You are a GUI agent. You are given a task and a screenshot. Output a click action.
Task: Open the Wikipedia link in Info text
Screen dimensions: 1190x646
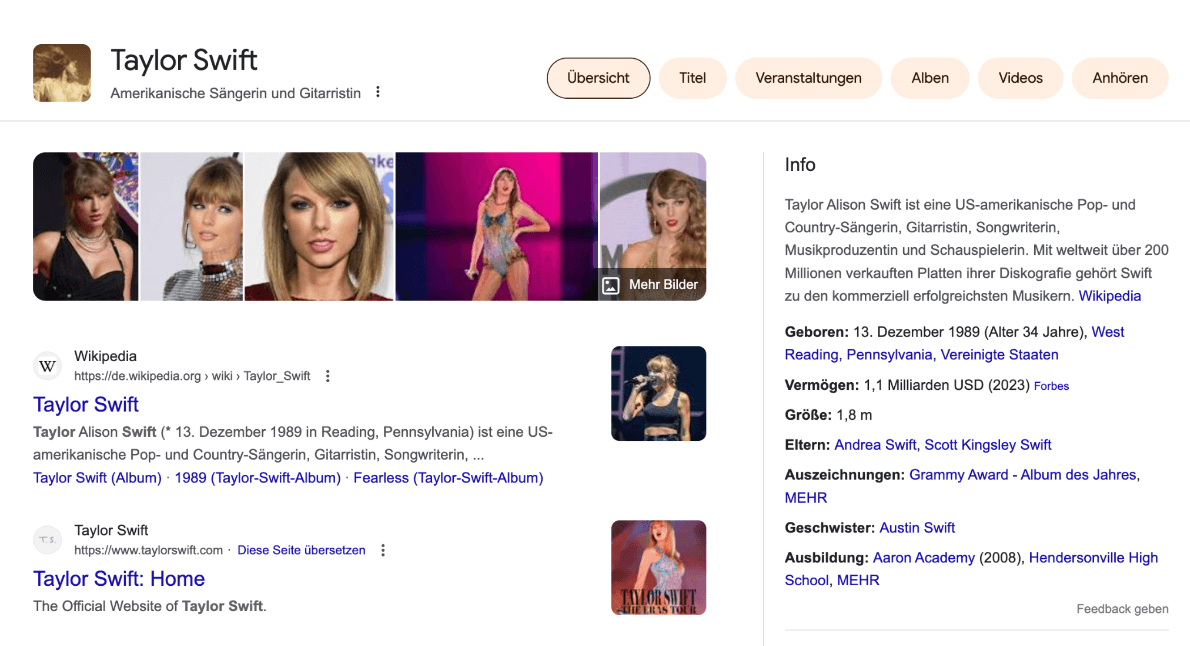1110,296
